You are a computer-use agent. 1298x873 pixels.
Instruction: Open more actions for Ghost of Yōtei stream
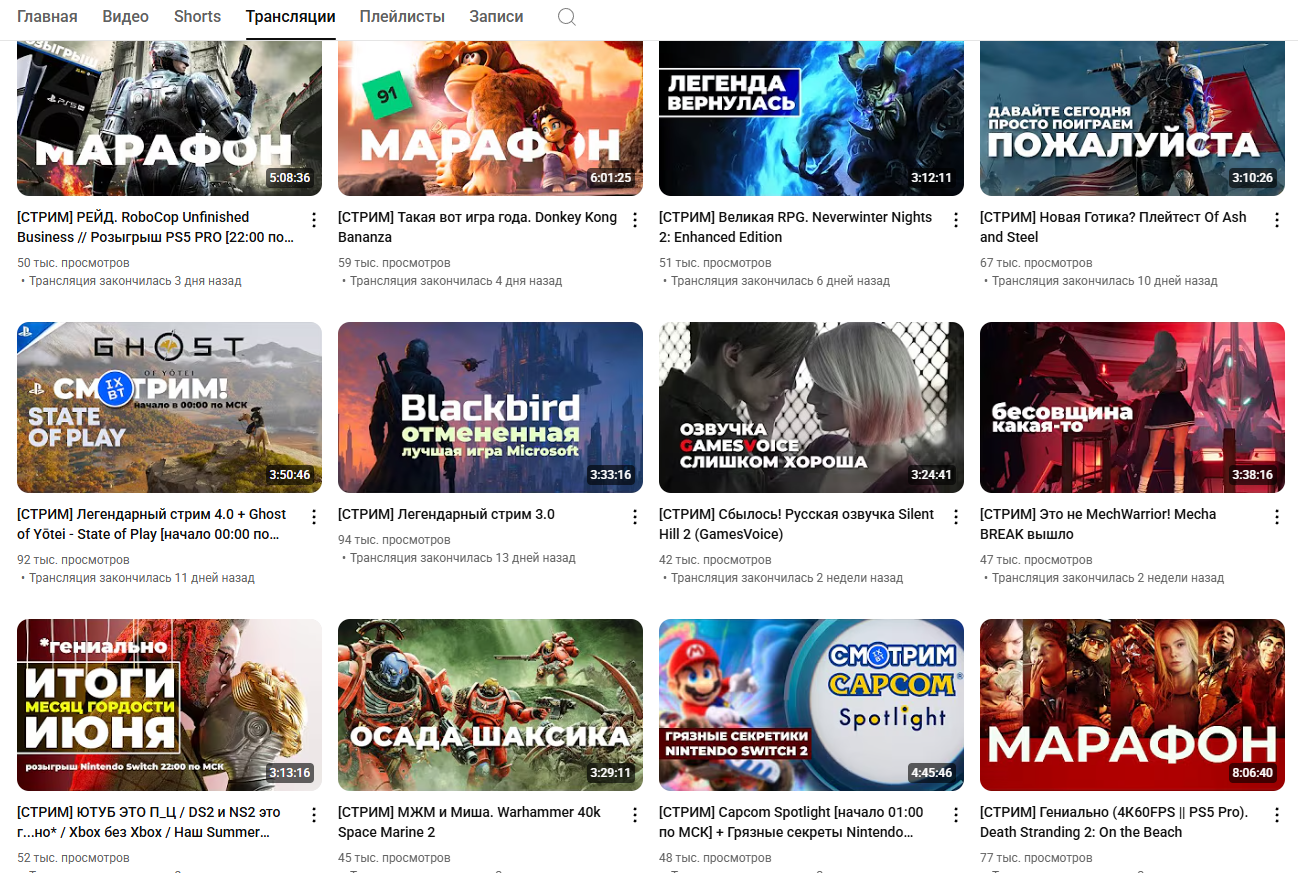point(314,517)
